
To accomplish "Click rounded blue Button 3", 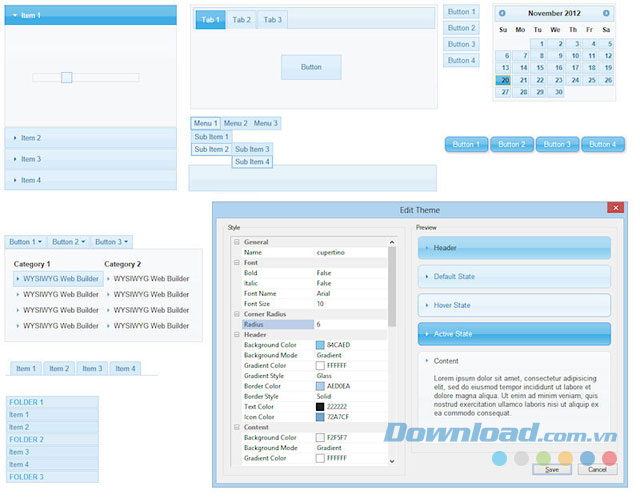I will point(557,145).
